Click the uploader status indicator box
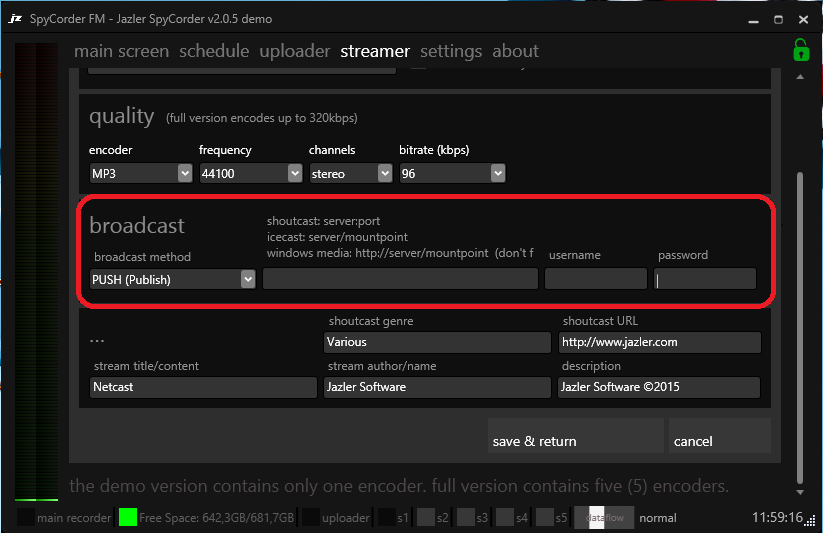823x533 pixels. point(311,517)
